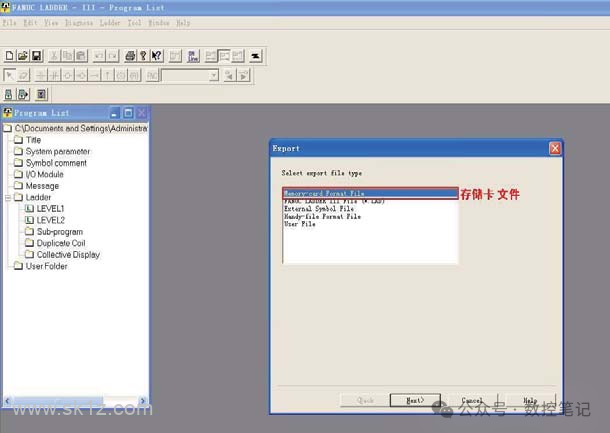Click the normally closed contact icon
This screenshot has height=433, width=610.
54,75
